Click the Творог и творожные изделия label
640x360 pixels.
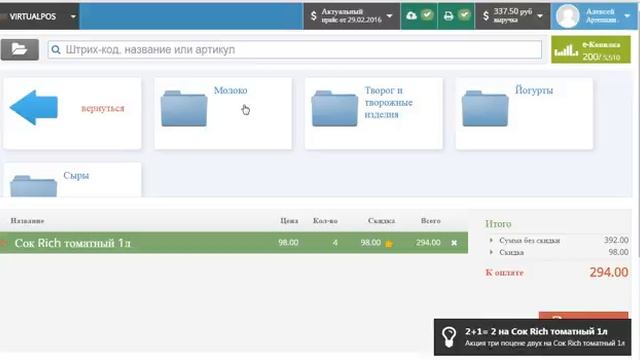pyautogui.click(x=389, y=102)
